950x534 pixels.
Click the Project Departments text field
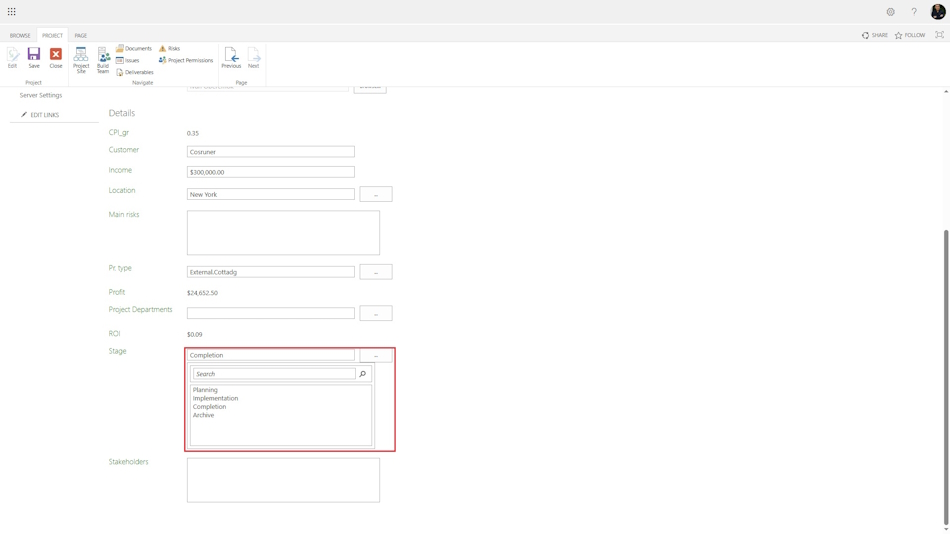click(x=270, y=313)
